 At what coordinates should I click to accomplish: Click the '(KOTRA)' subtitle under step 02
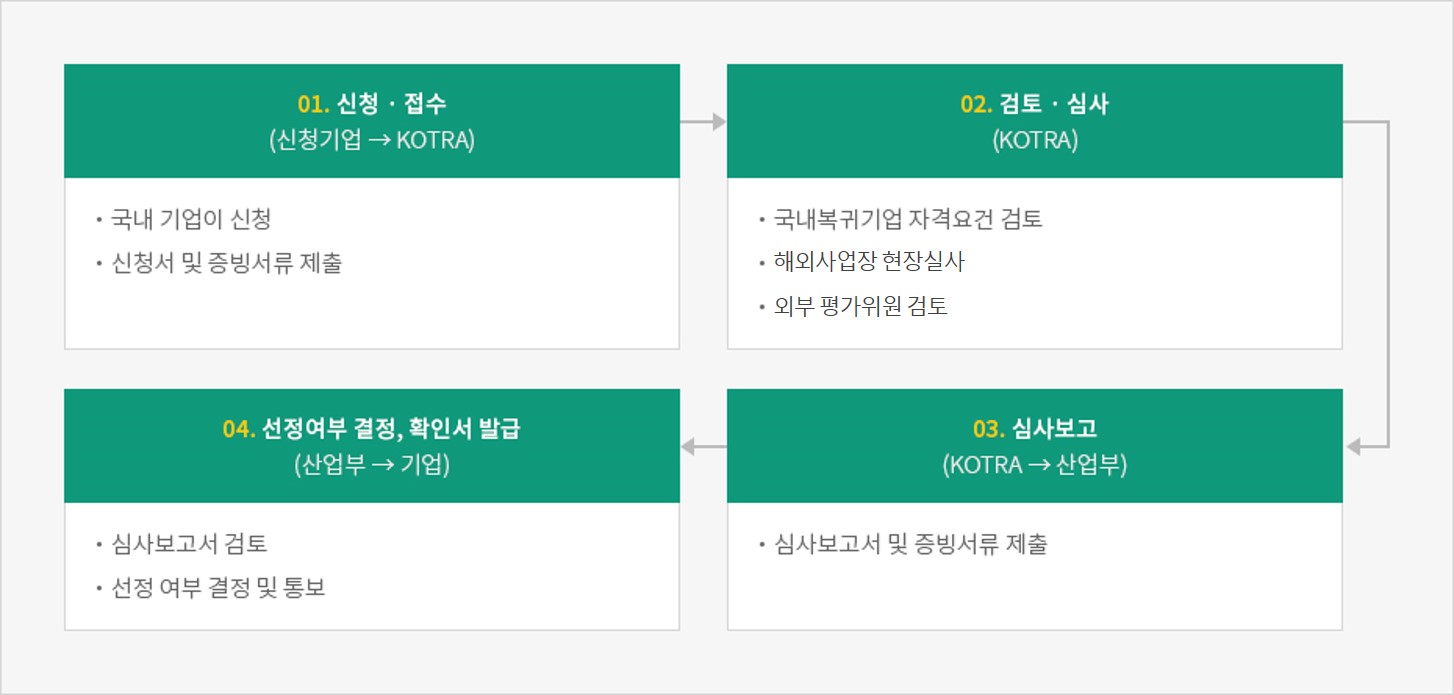(1034, 140)
